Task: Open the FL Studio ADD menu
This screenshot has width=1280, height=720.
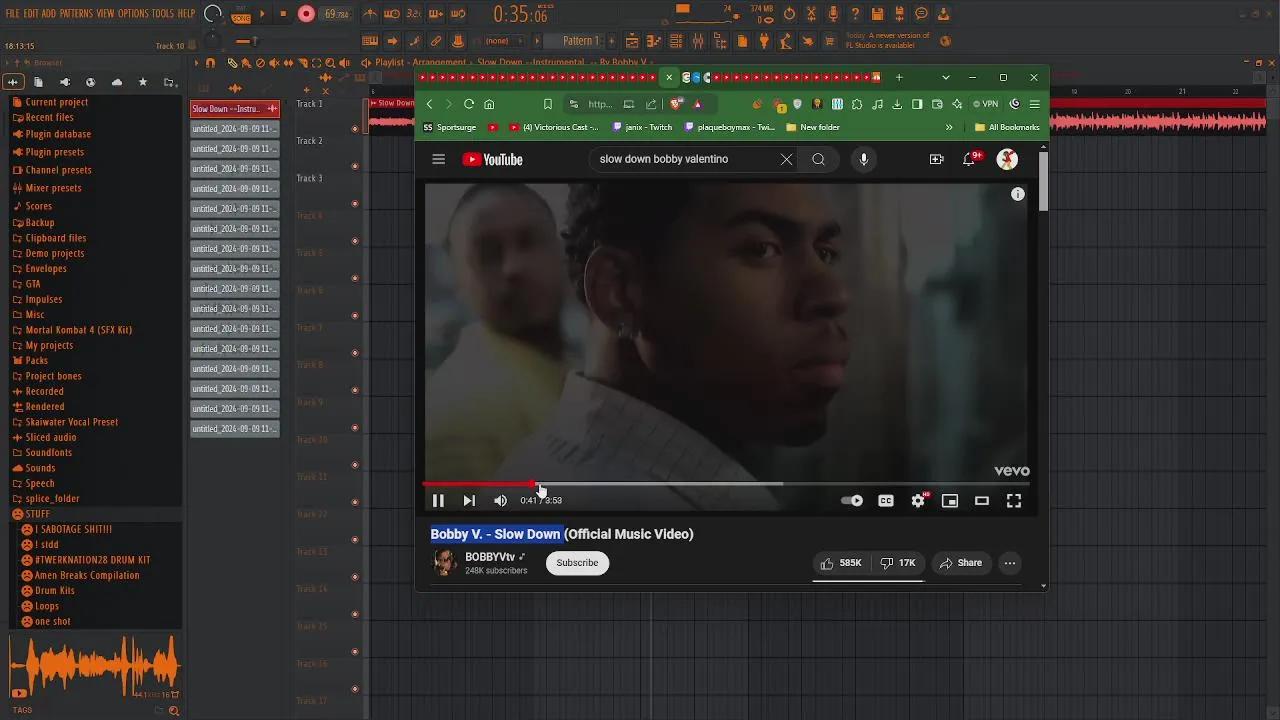Action: [x=49, y=14]
